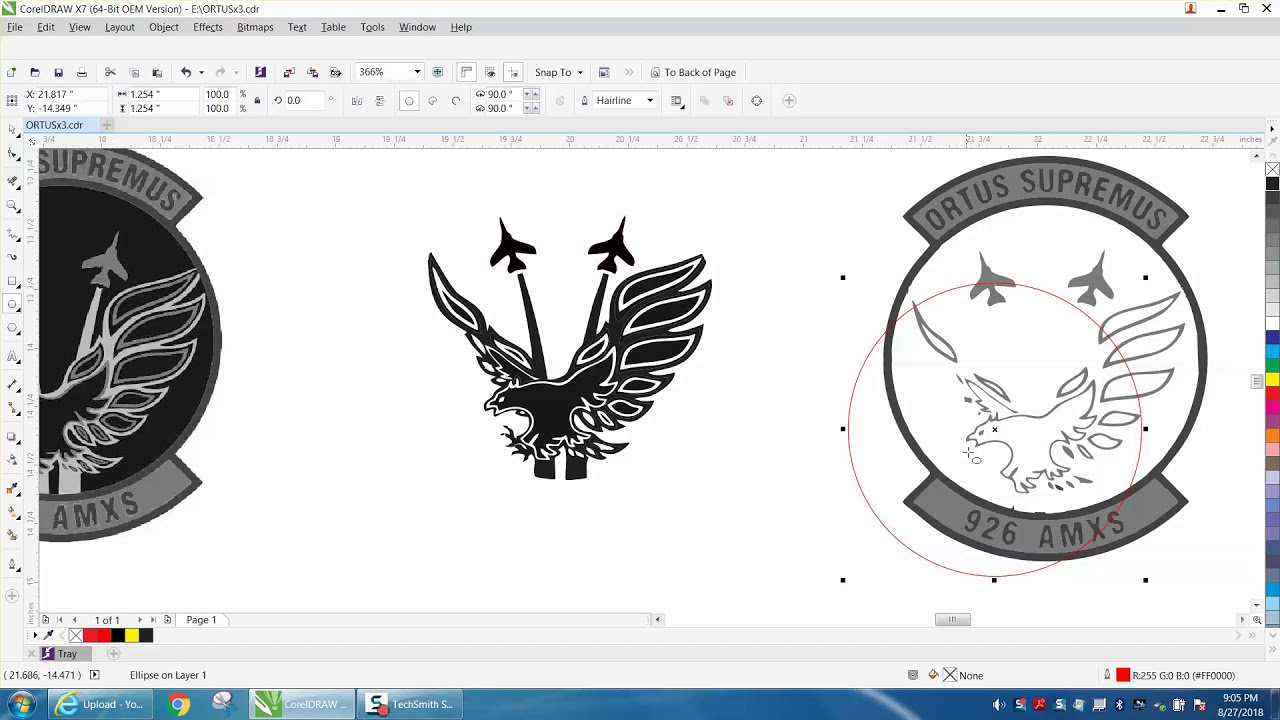Select the Ellipse tool in the toolbox
Screen dimensions: 1280x720
(12, 305)
